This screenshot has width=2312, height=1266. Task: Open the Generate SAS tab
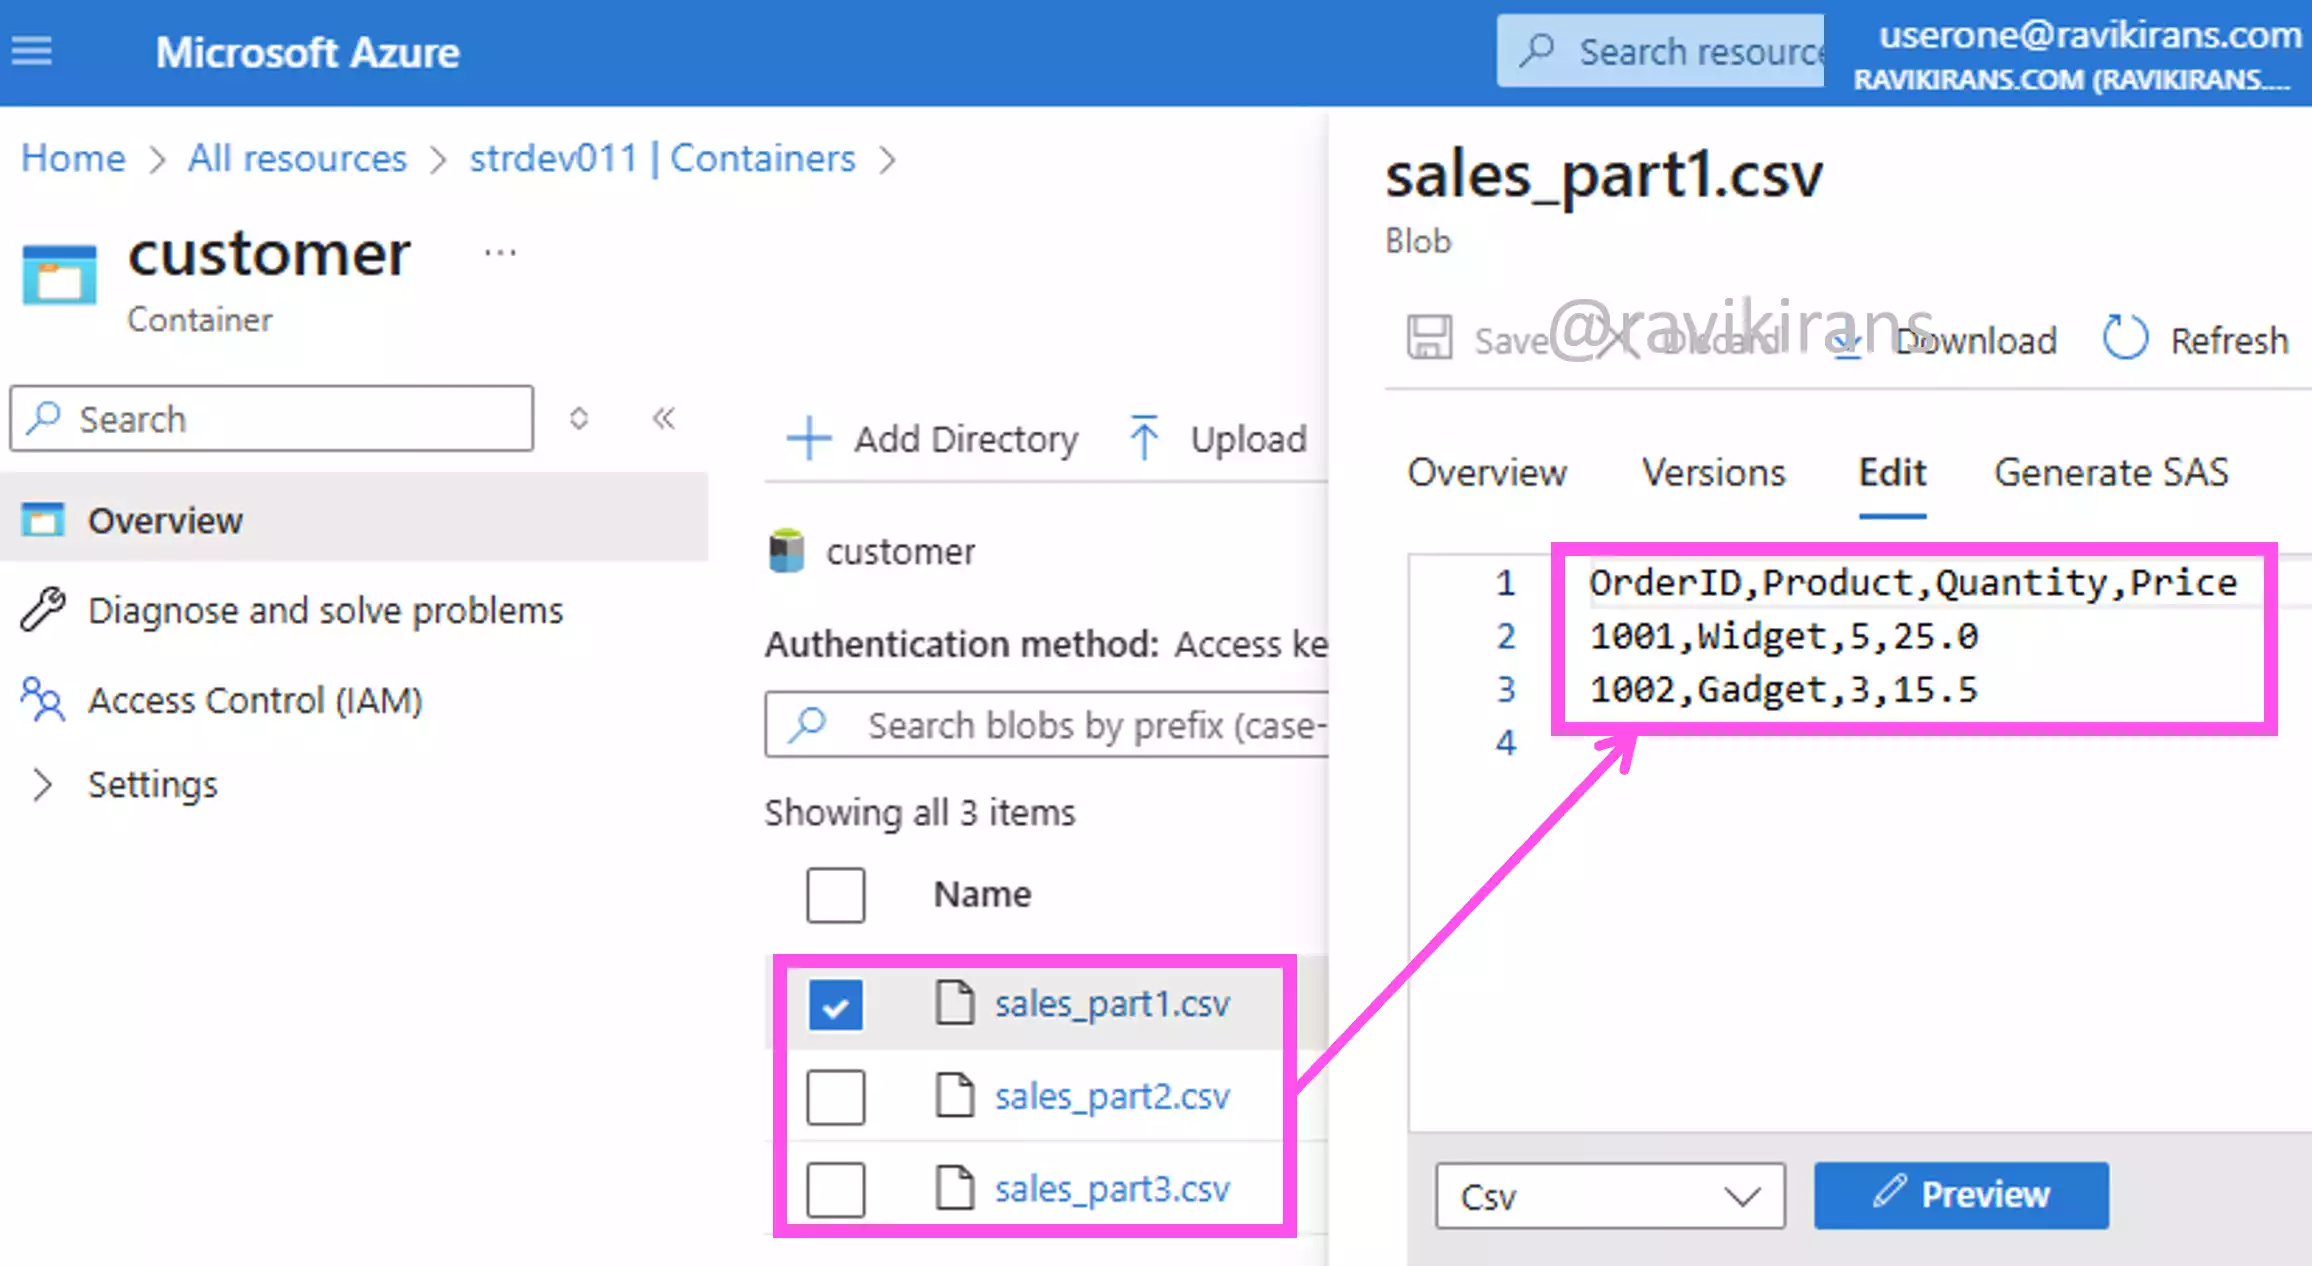click(x=2111, y=472)
